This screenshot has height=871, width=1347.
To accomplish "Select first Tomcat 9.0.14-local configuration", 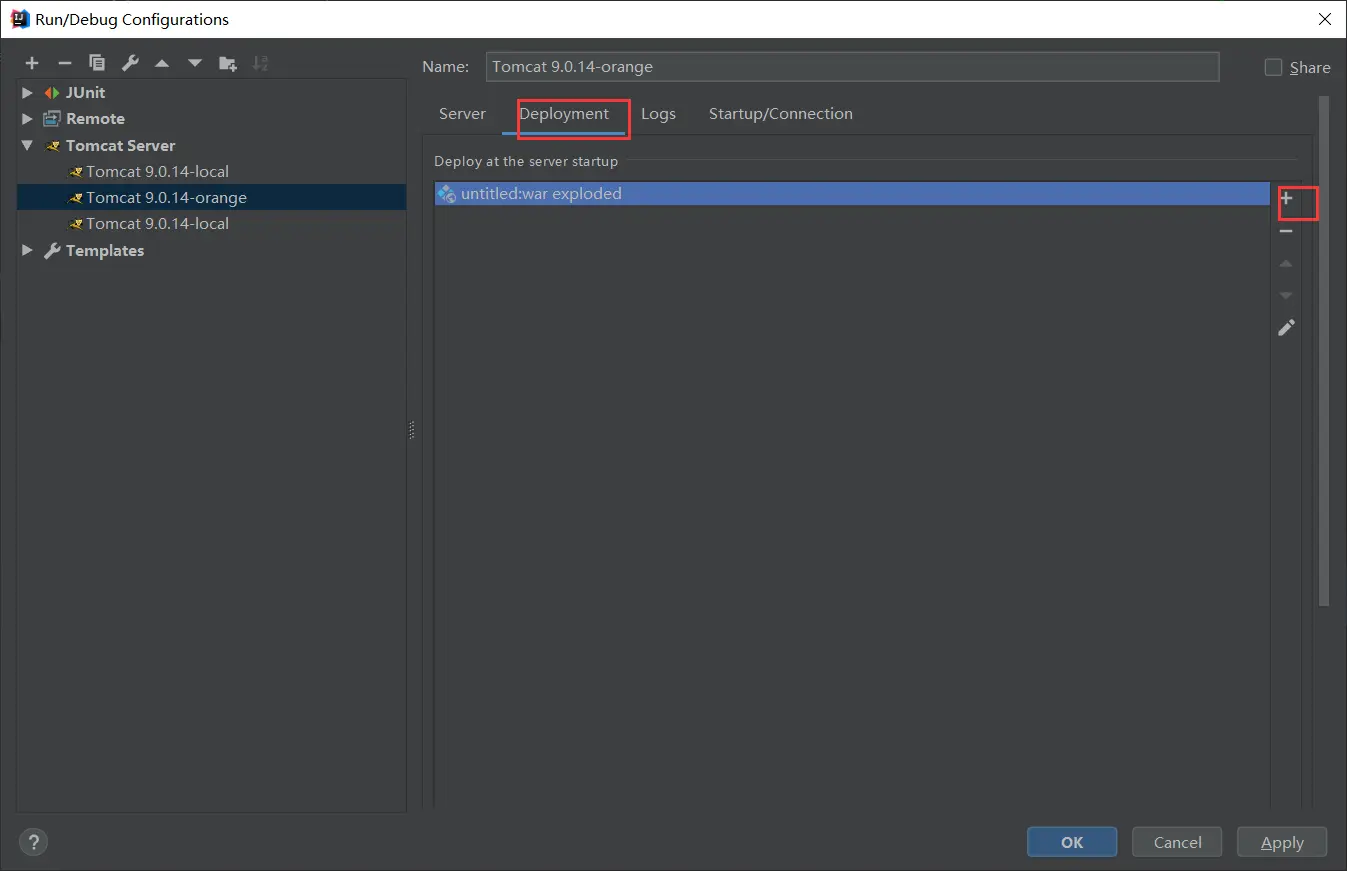I will [157, 171].
